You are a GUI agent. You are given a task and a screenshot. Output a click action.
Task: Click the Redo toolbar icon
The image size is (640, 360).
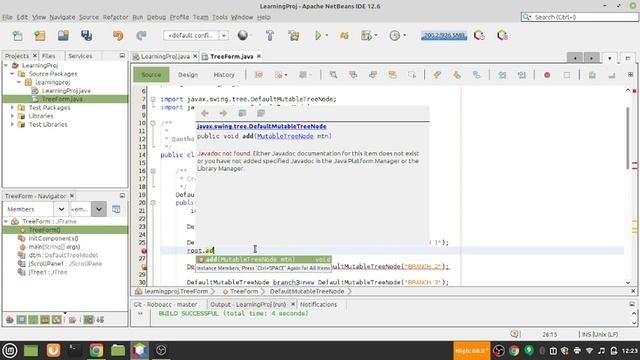(141, 36)
